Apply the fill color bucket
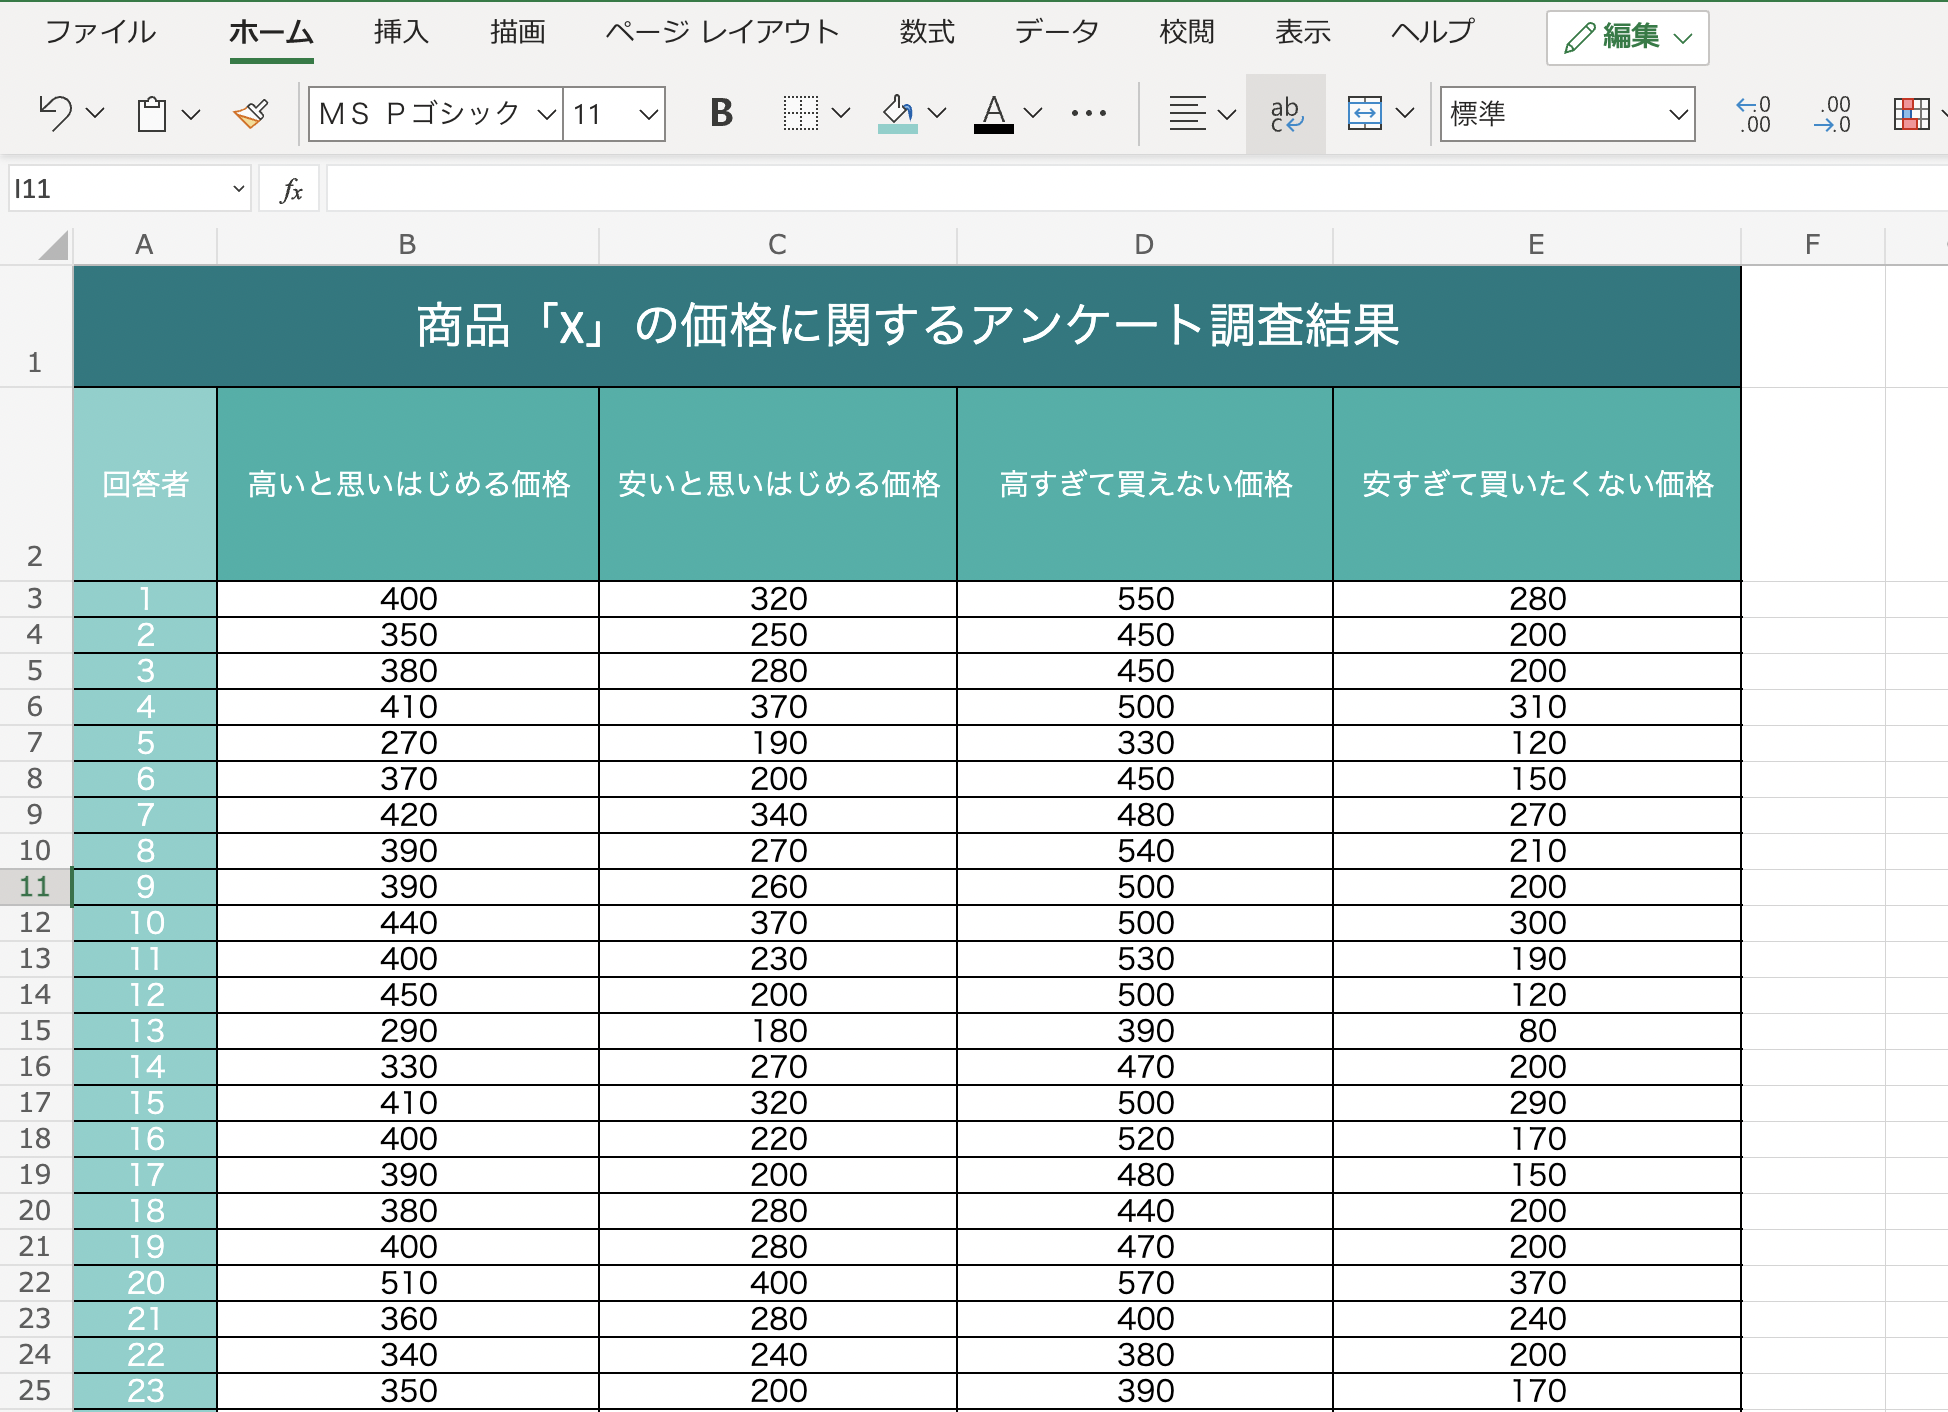The width and height of the screenshot is (1948, 1412). point(897,113)
